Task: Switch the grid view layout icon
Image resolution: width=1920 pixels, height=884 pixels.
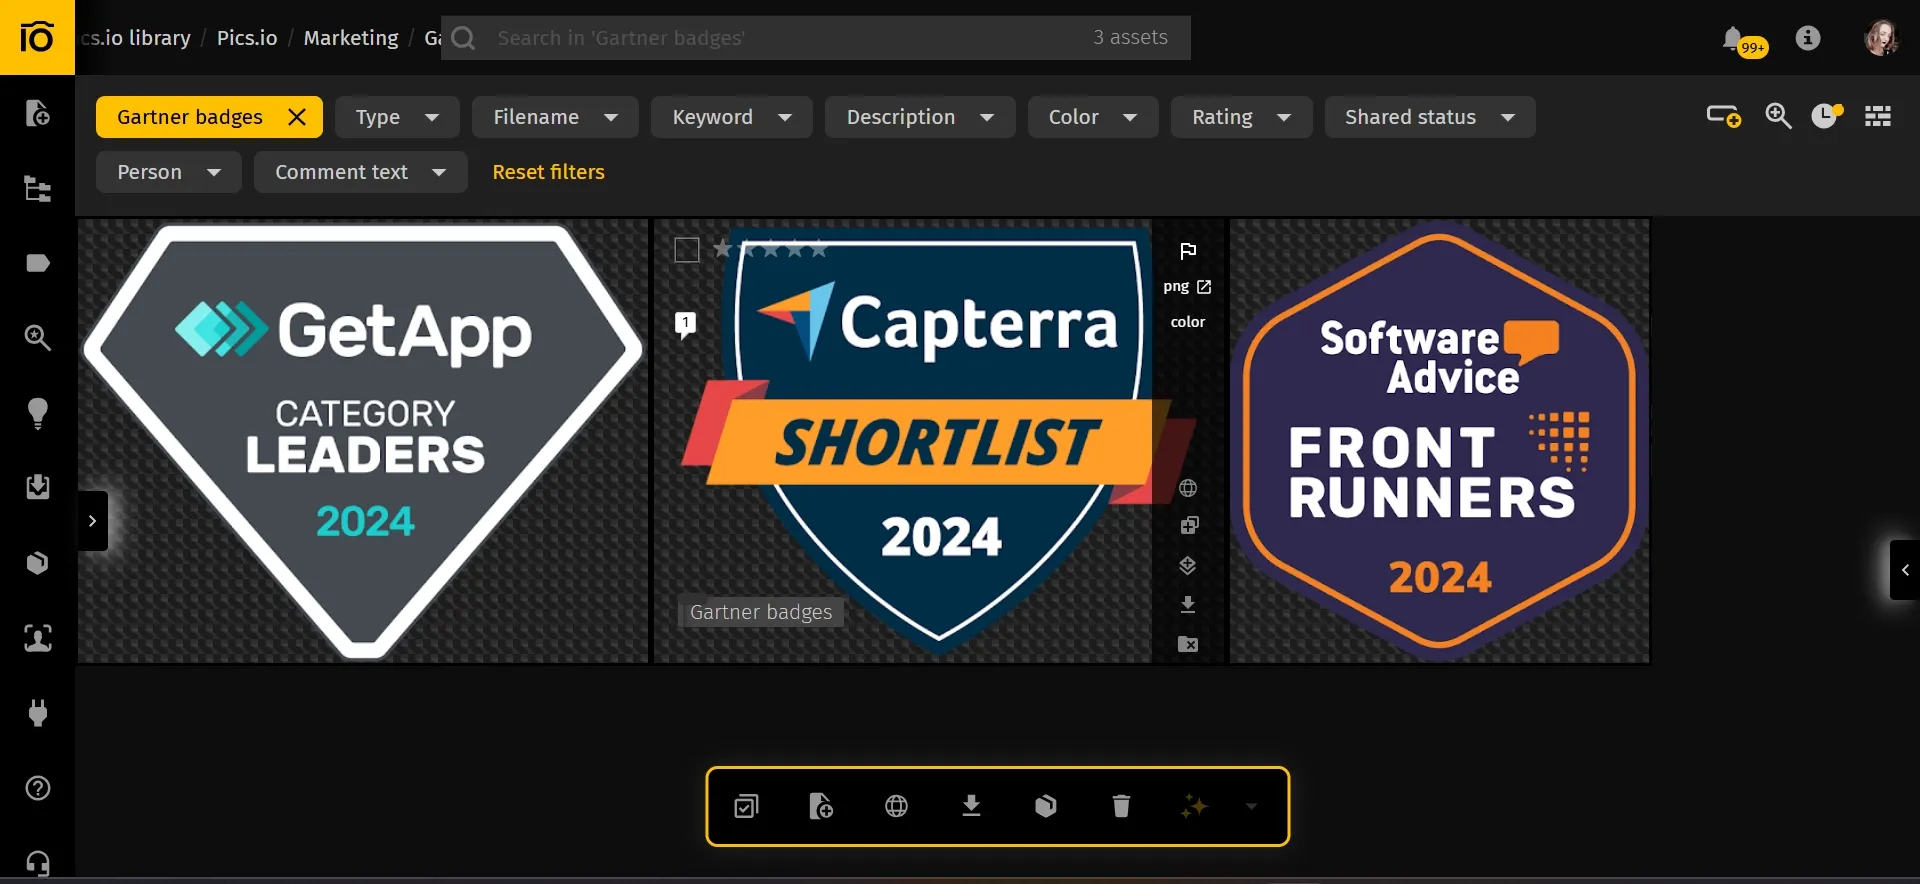Action: click(1878, 116)
